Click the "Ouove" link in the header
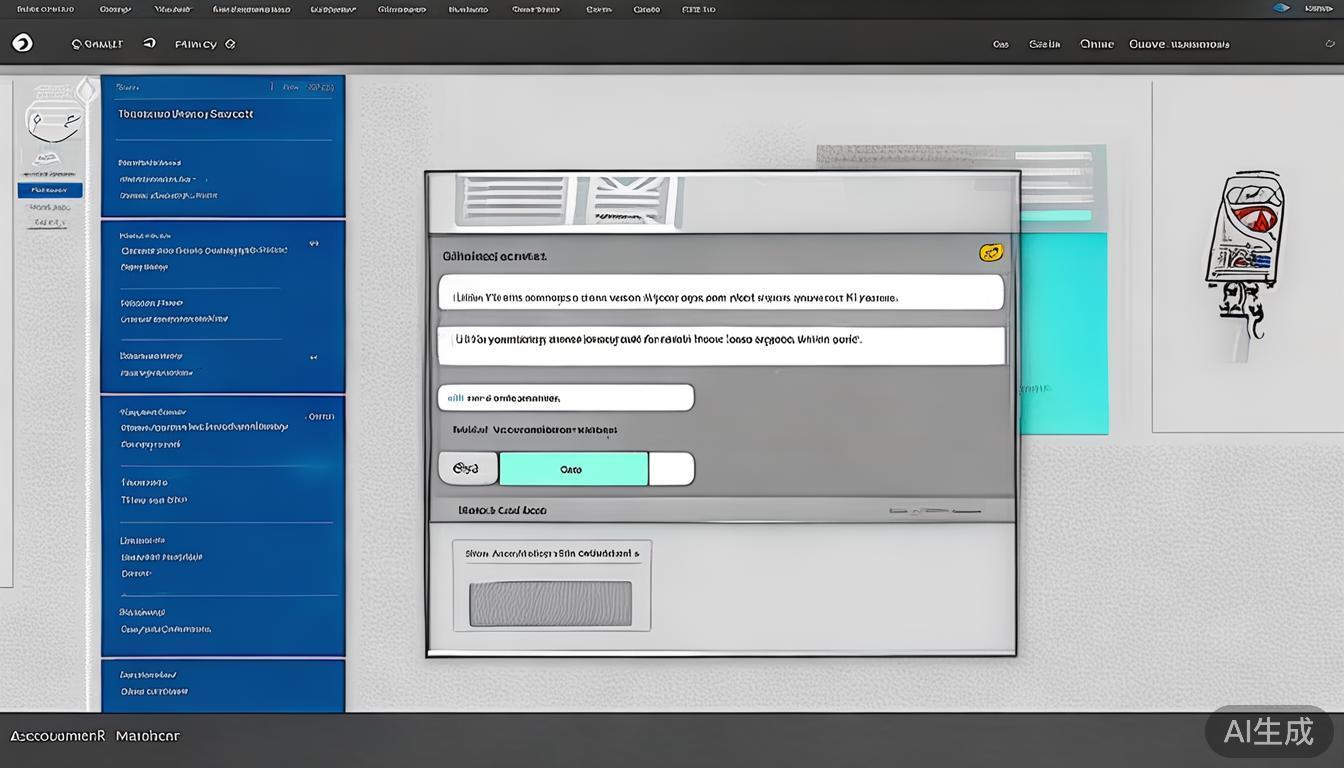 pos(1146,44)
